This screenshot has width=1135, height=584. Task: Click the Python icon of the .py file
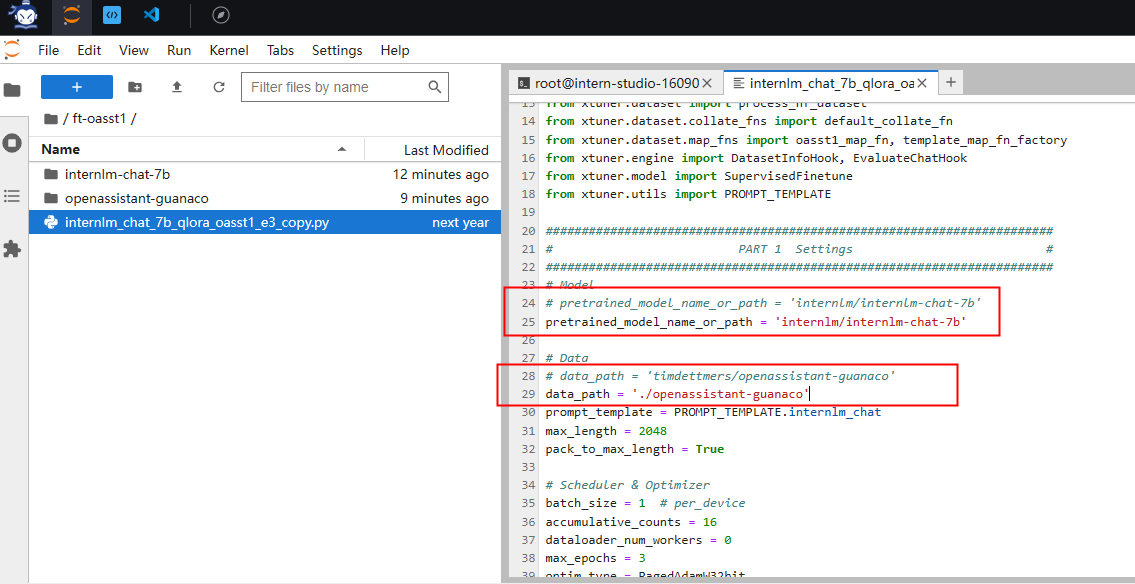pos(51,223)
